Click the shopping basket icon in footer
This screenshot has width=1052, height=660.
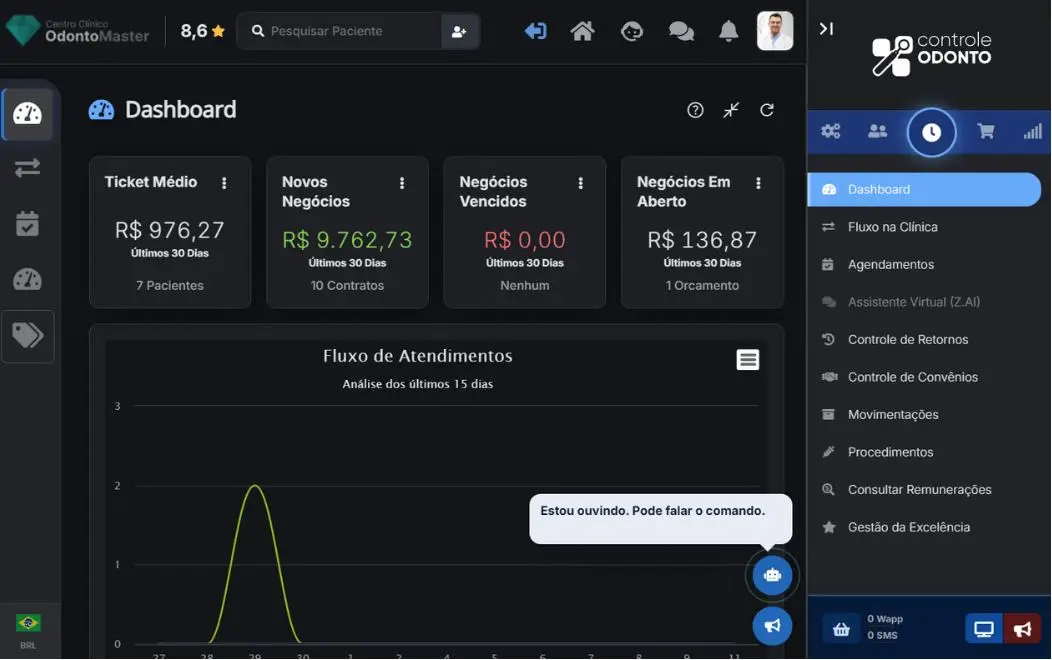(x=841, y=629)
